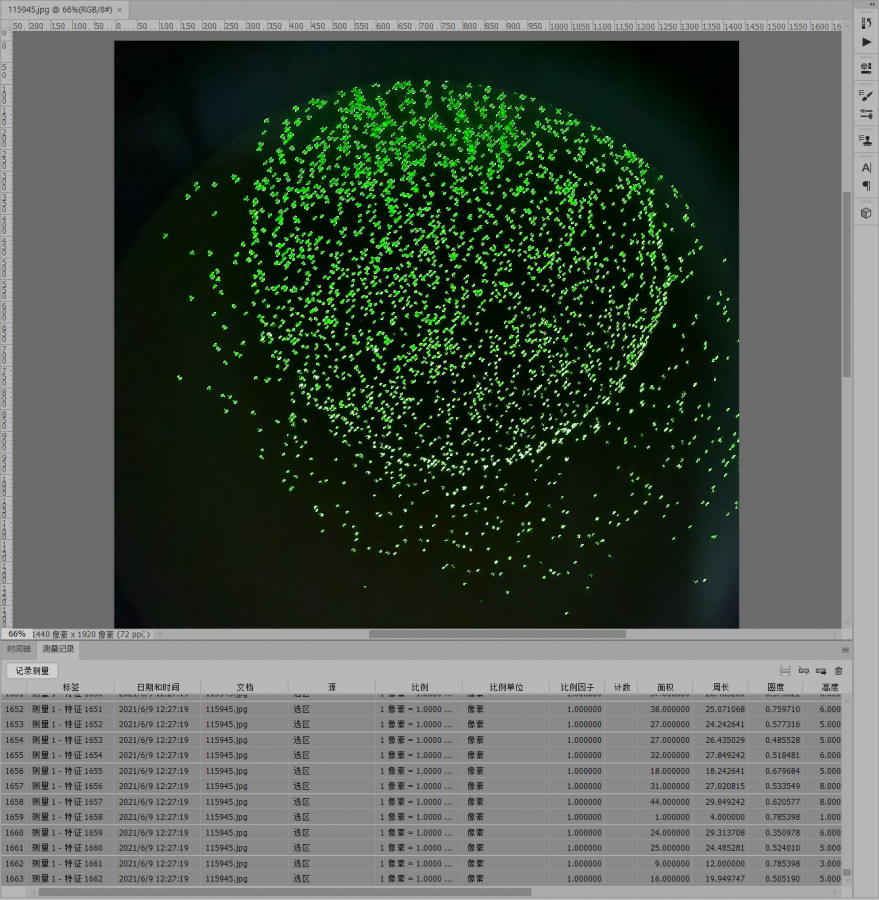Switch to the 时间轴 tab
This screenshot has width=879, height=900.
[19, 649]
